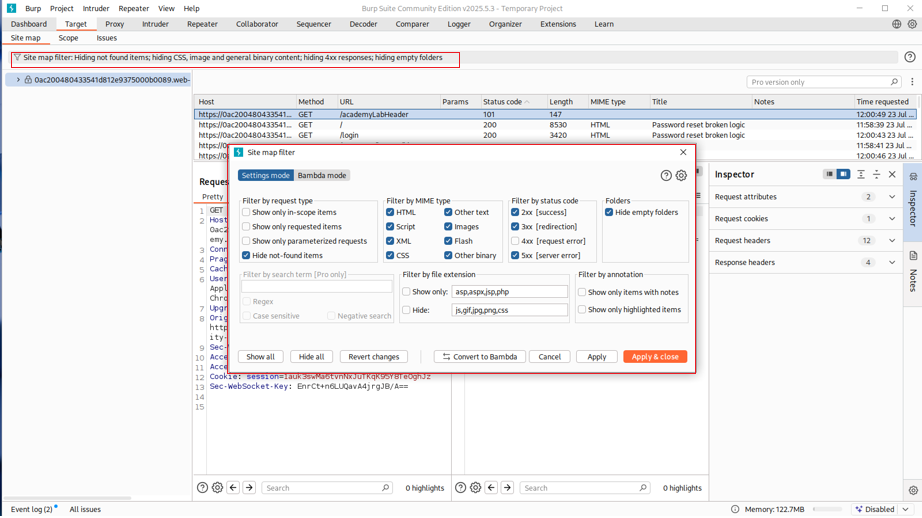
Task: Expand Request headers section
Action: [892, 240]
